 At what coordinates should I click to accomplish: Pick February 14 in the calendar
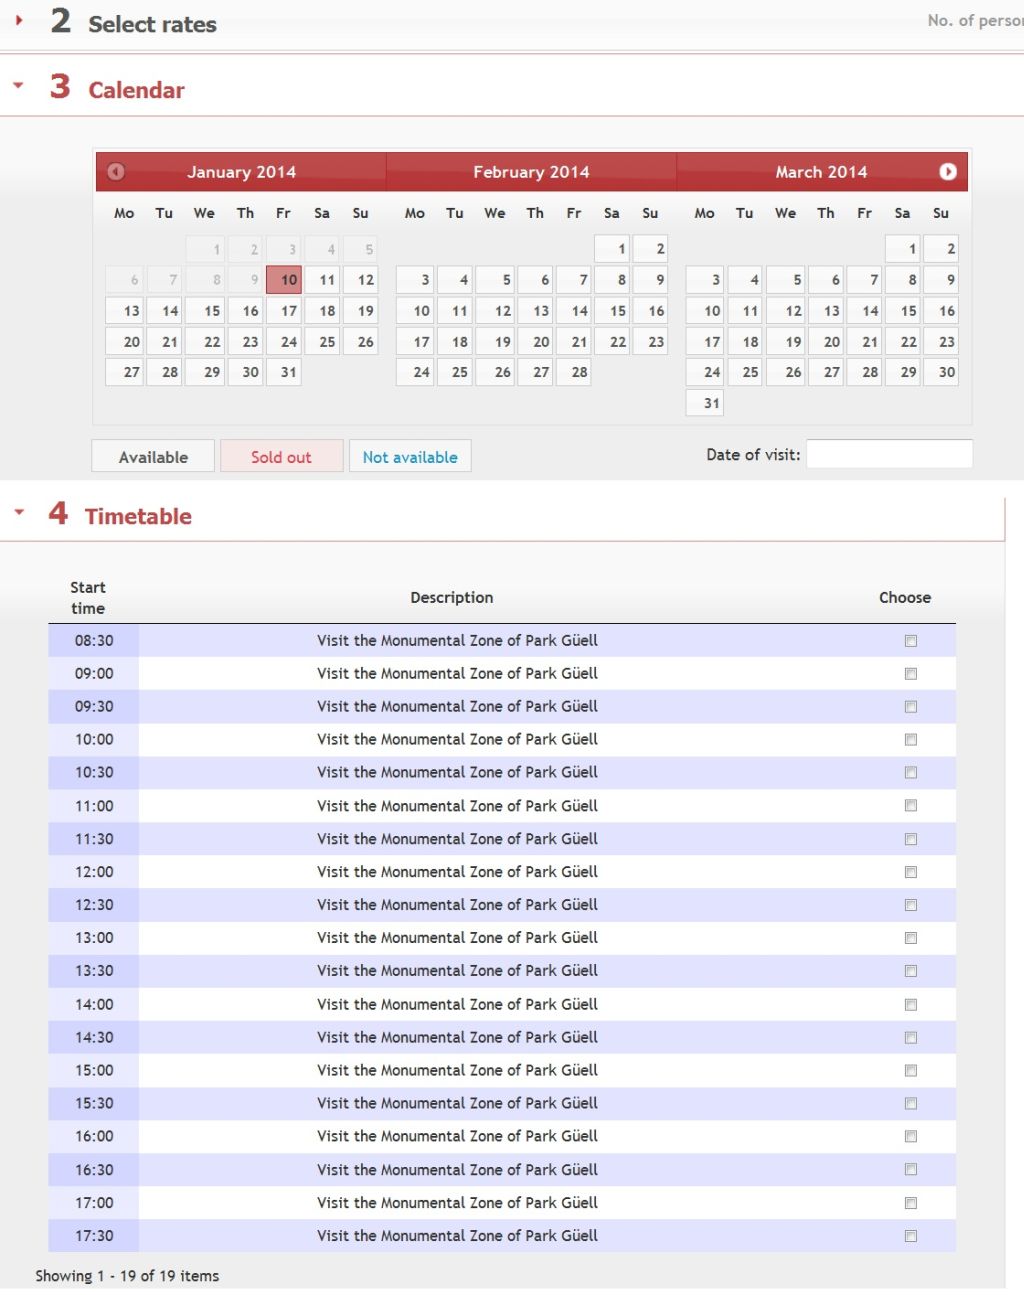(x=574, y=311)
